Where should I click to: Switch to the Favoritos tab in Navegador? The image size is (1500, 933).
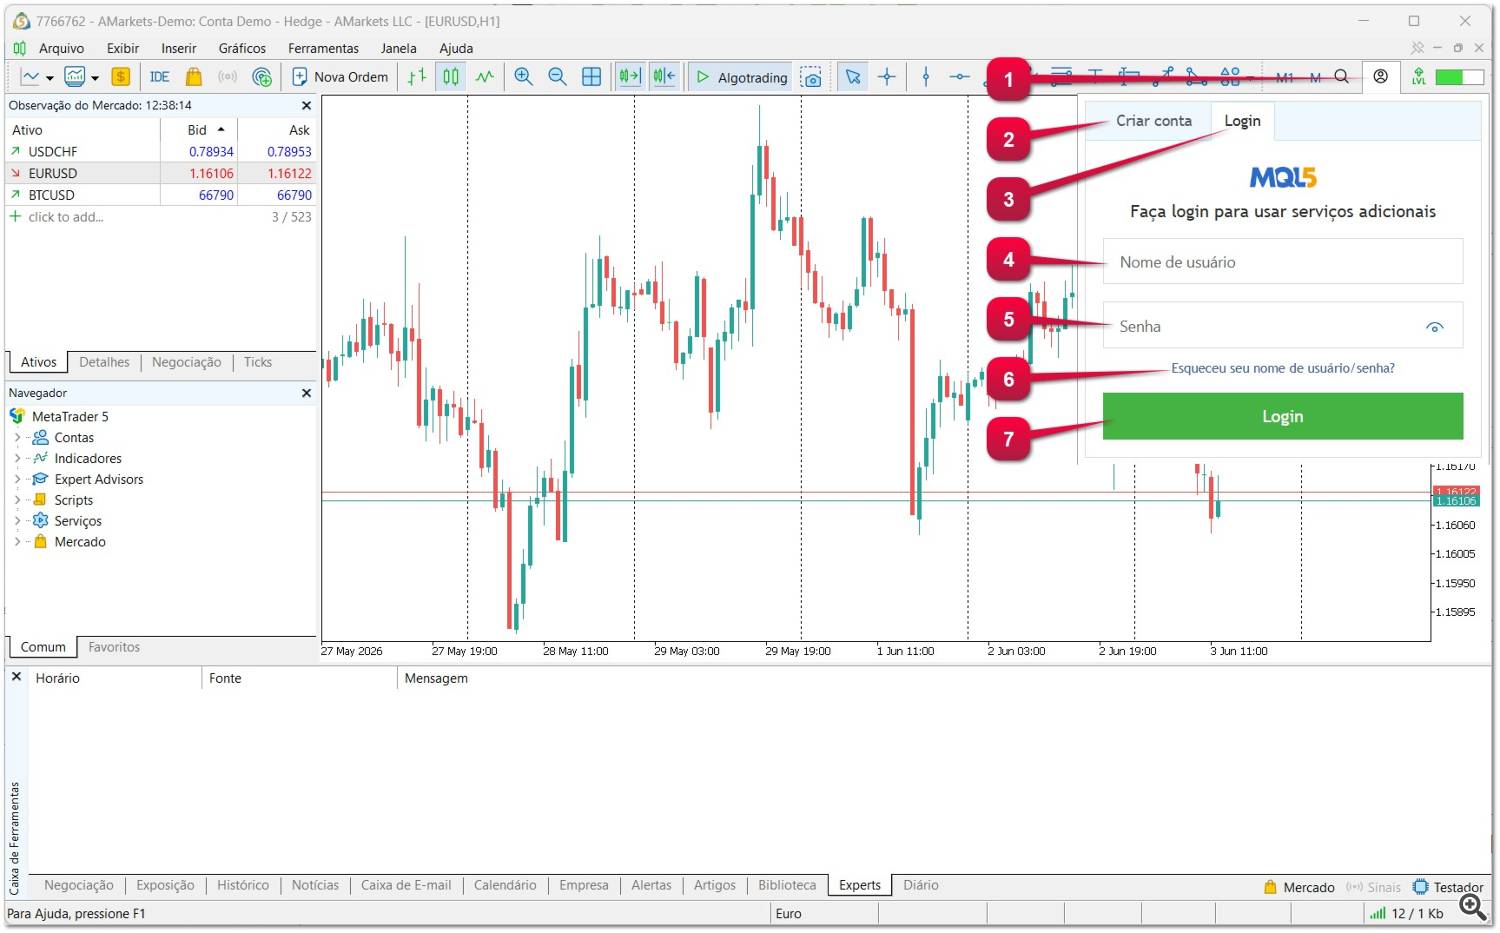(x=114, y=647)
